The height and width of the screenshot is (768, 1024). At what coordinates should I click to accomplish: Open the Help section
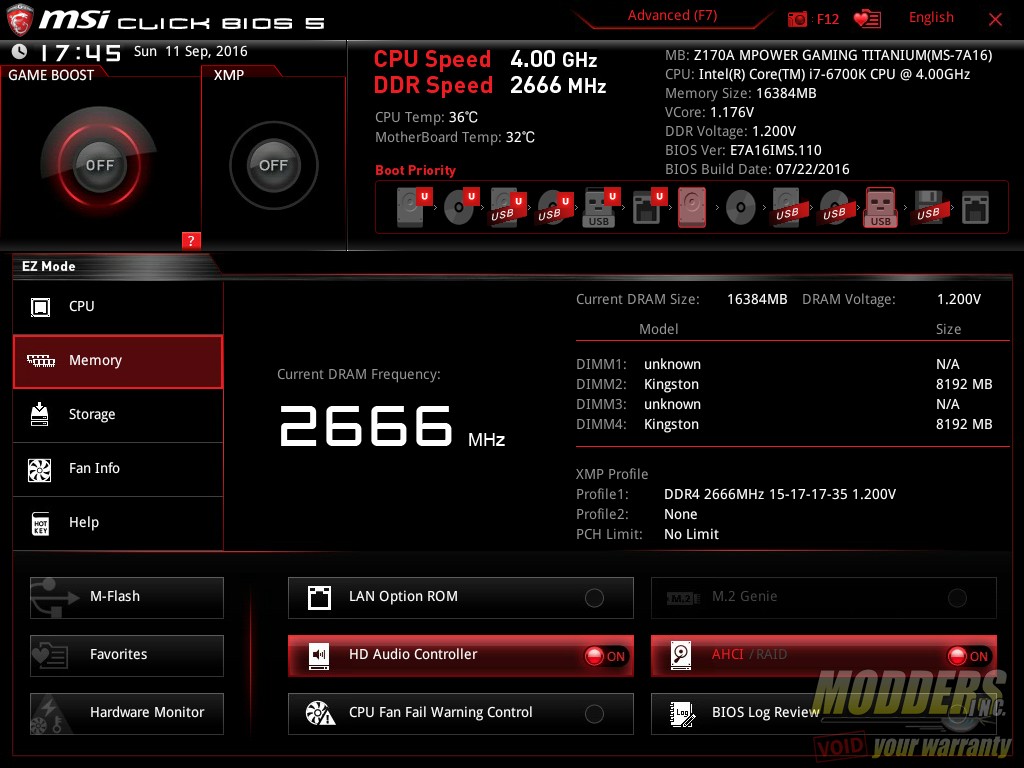point(118,522)
